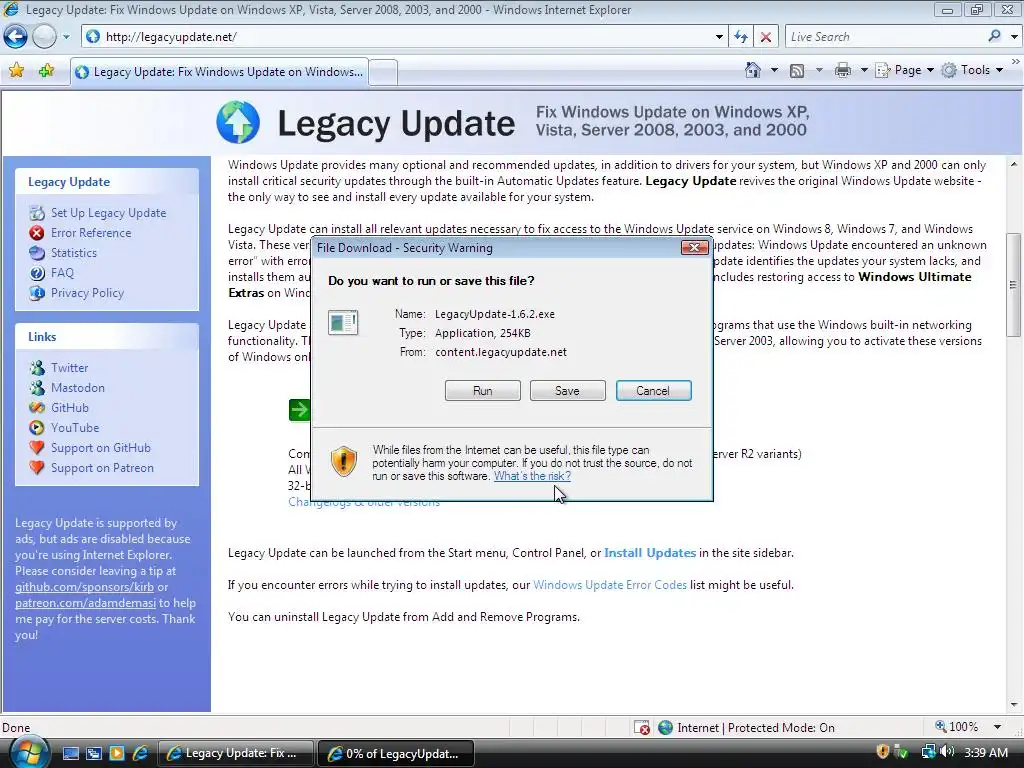Click the volume speaker tray icon
This screenshot has width=1024, height=768.
947,752
